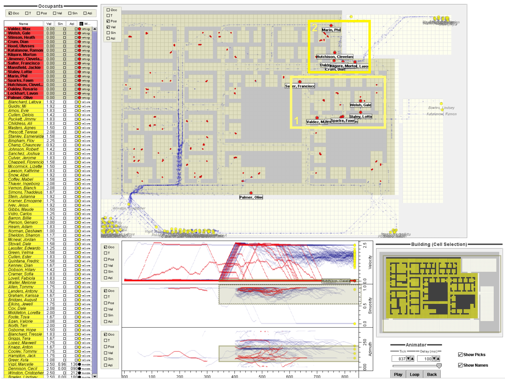Viewport: 506px width, 380px height.
Task: Click the red dot in Kilgore, Morton row
Action: (x=79, y=55)
